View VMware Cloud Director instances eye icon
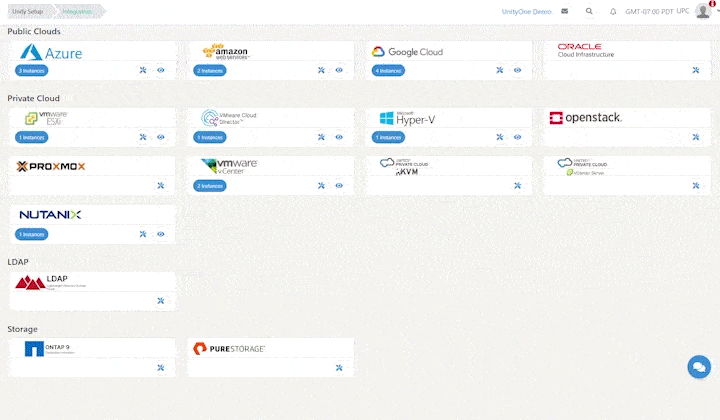 339,137
